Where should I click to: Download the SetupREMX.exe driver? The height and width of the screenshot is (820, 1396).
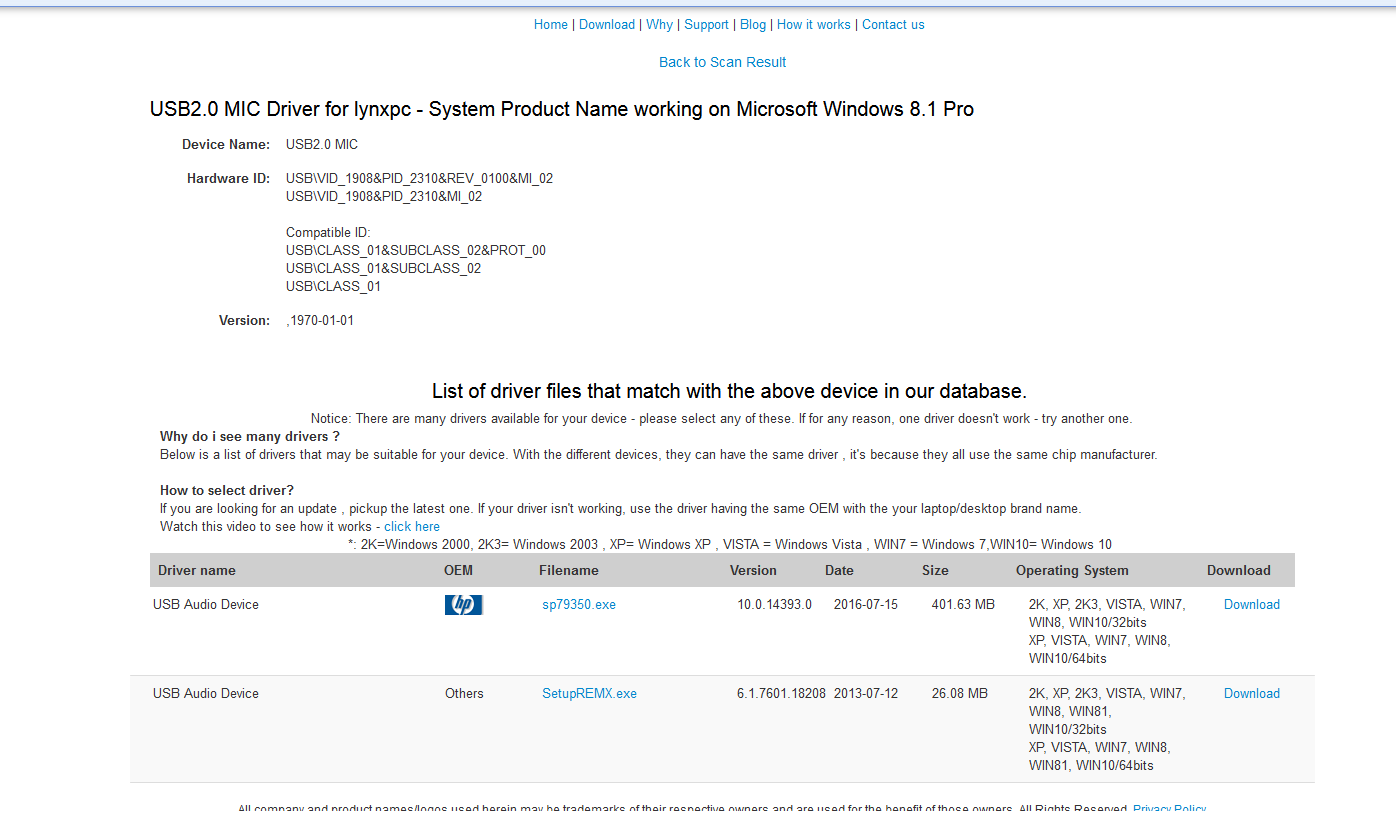coord(1252,694)
